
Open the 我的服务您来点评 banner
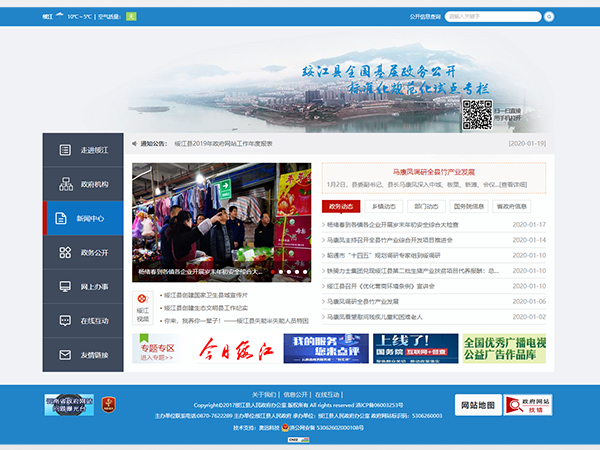tap(326, 348)
